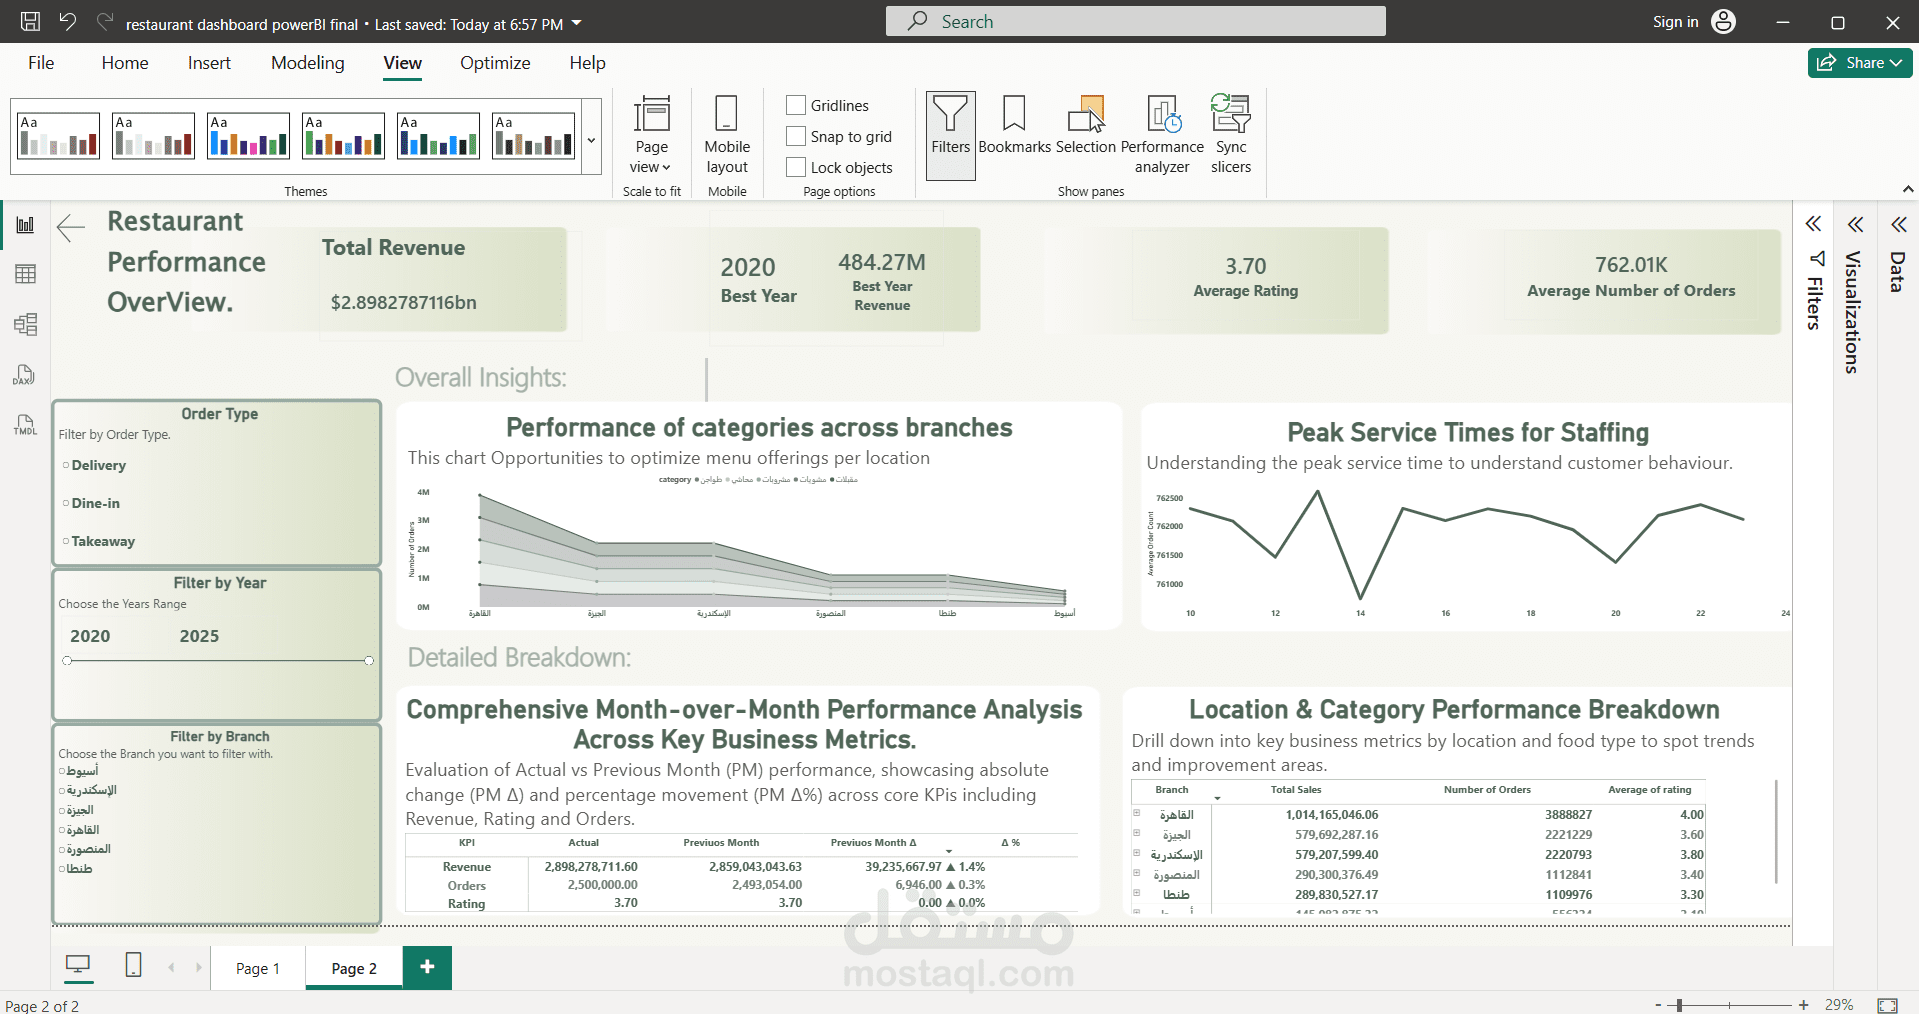Viewport: 1919px width, 1014px height.
Task: Enable the Gridlines checkbox
Action: 796,105
